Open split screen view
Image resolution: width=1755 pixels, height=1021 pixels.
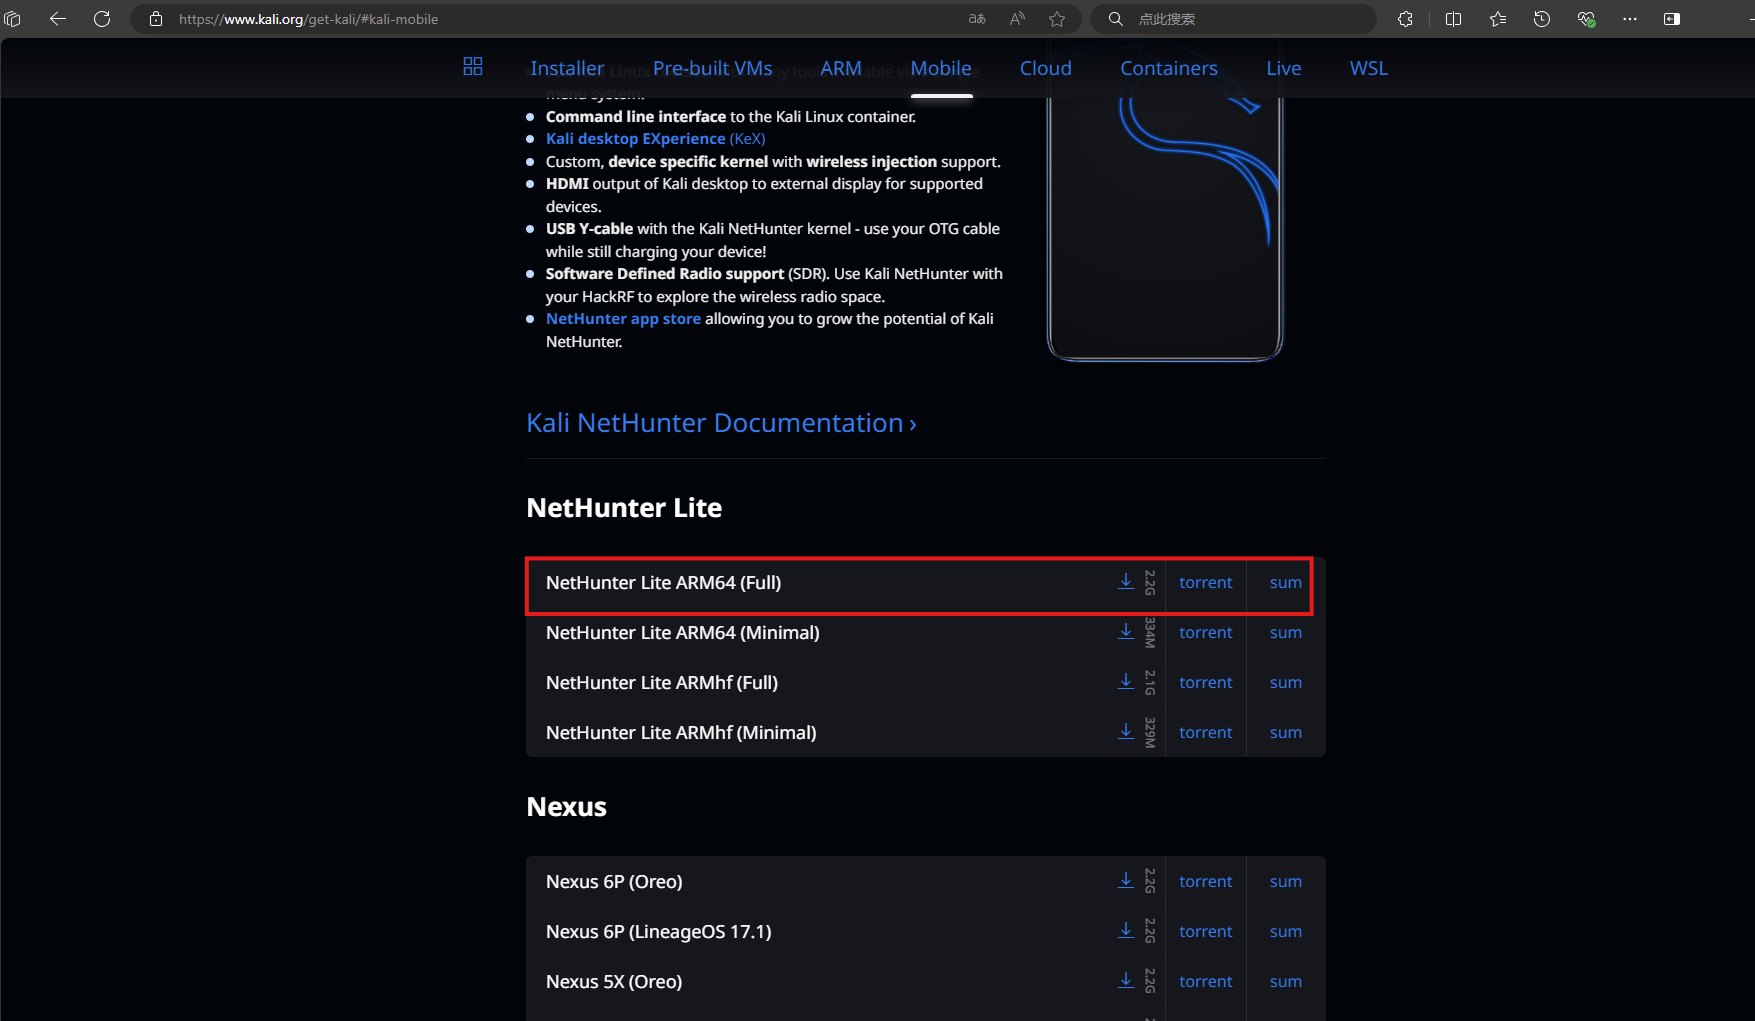pyautogui.click(x=1453, y=19)
